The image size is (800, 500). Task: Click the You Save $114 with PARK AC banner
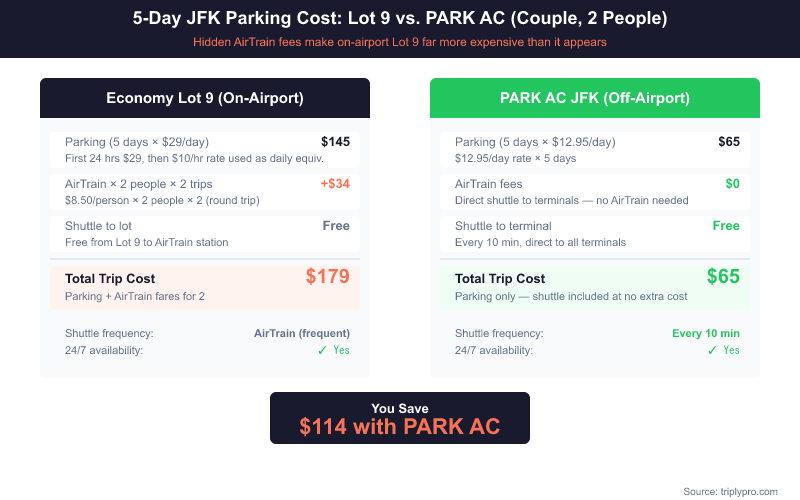pos(400,418)
